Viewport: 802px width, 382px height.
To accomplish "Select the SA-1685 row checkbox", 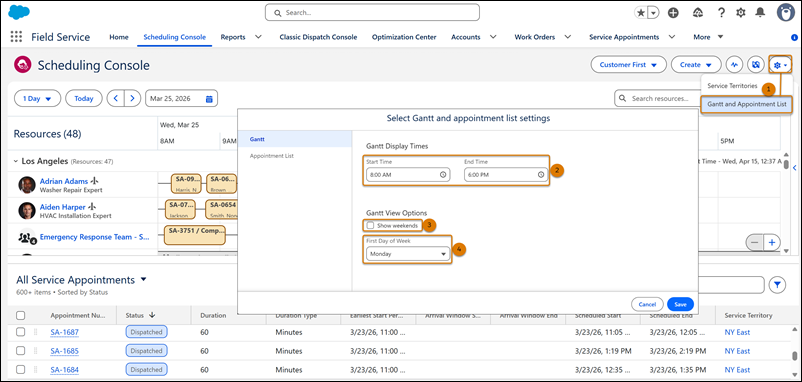I will pyautogui.click(x=20, y=351).
